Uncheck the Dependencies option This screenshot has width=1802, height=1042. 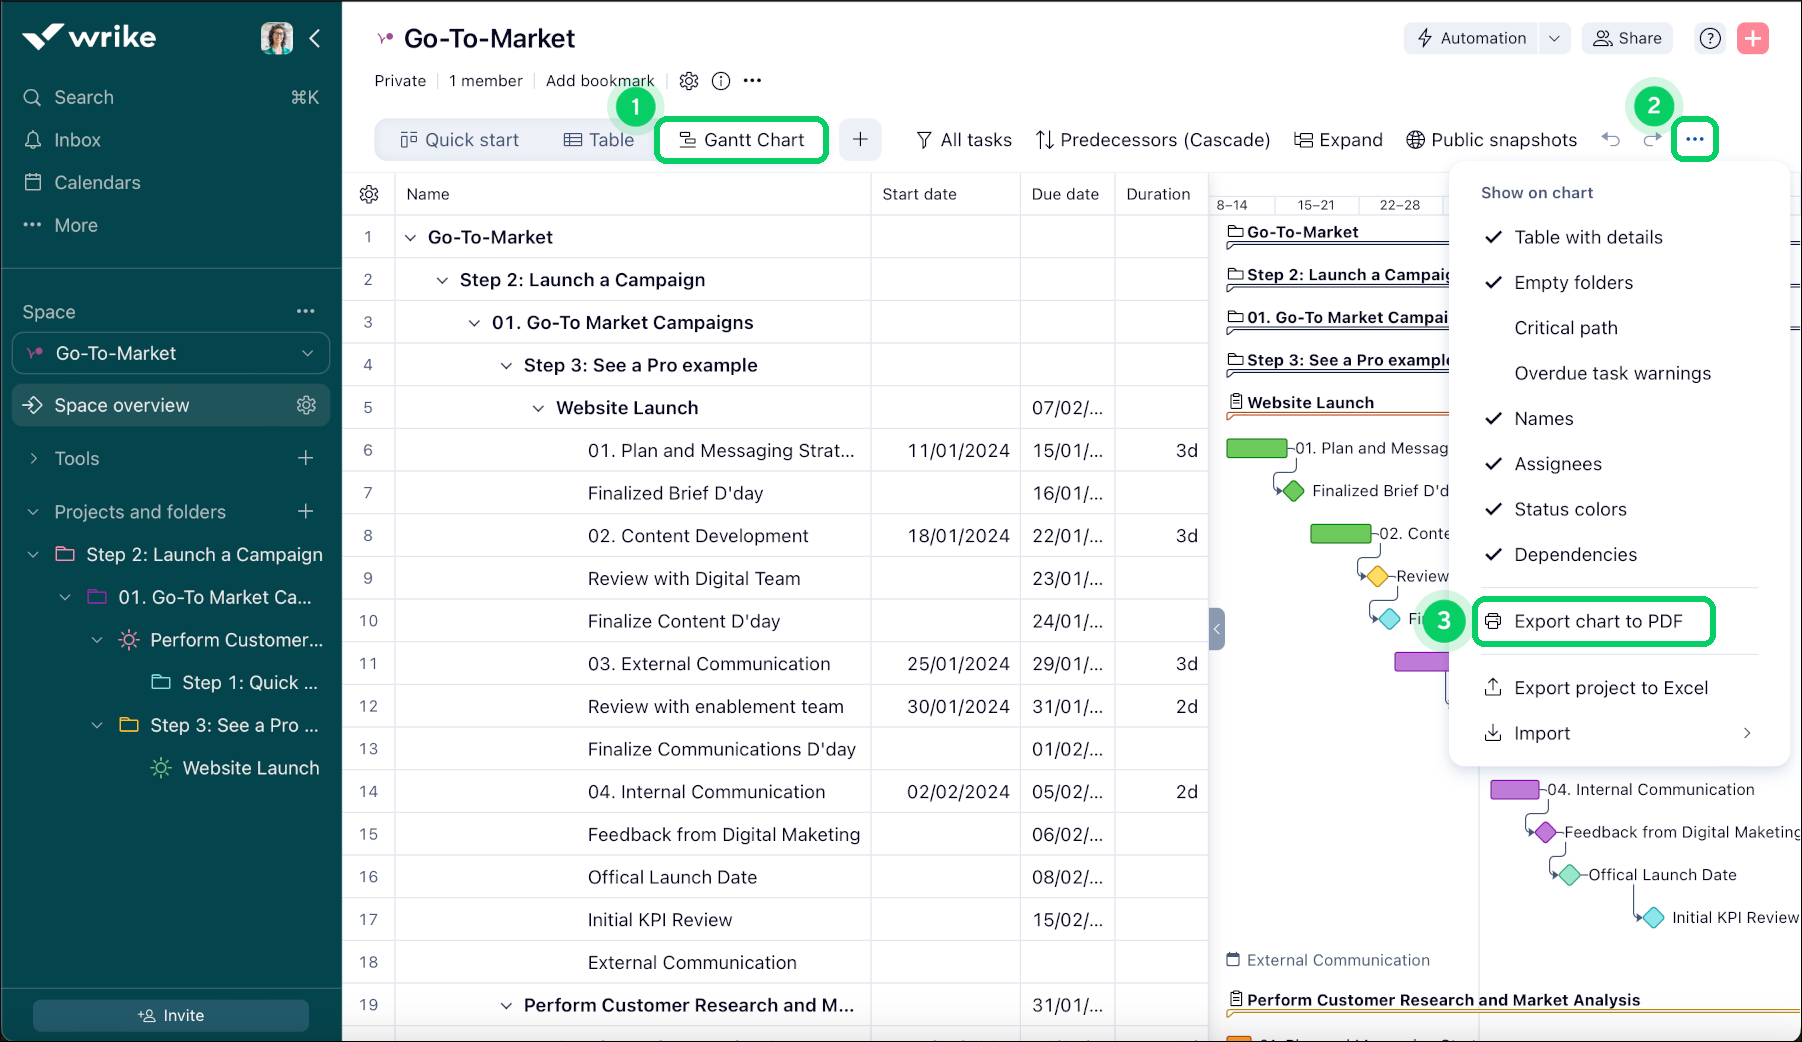click(1575, 554)
